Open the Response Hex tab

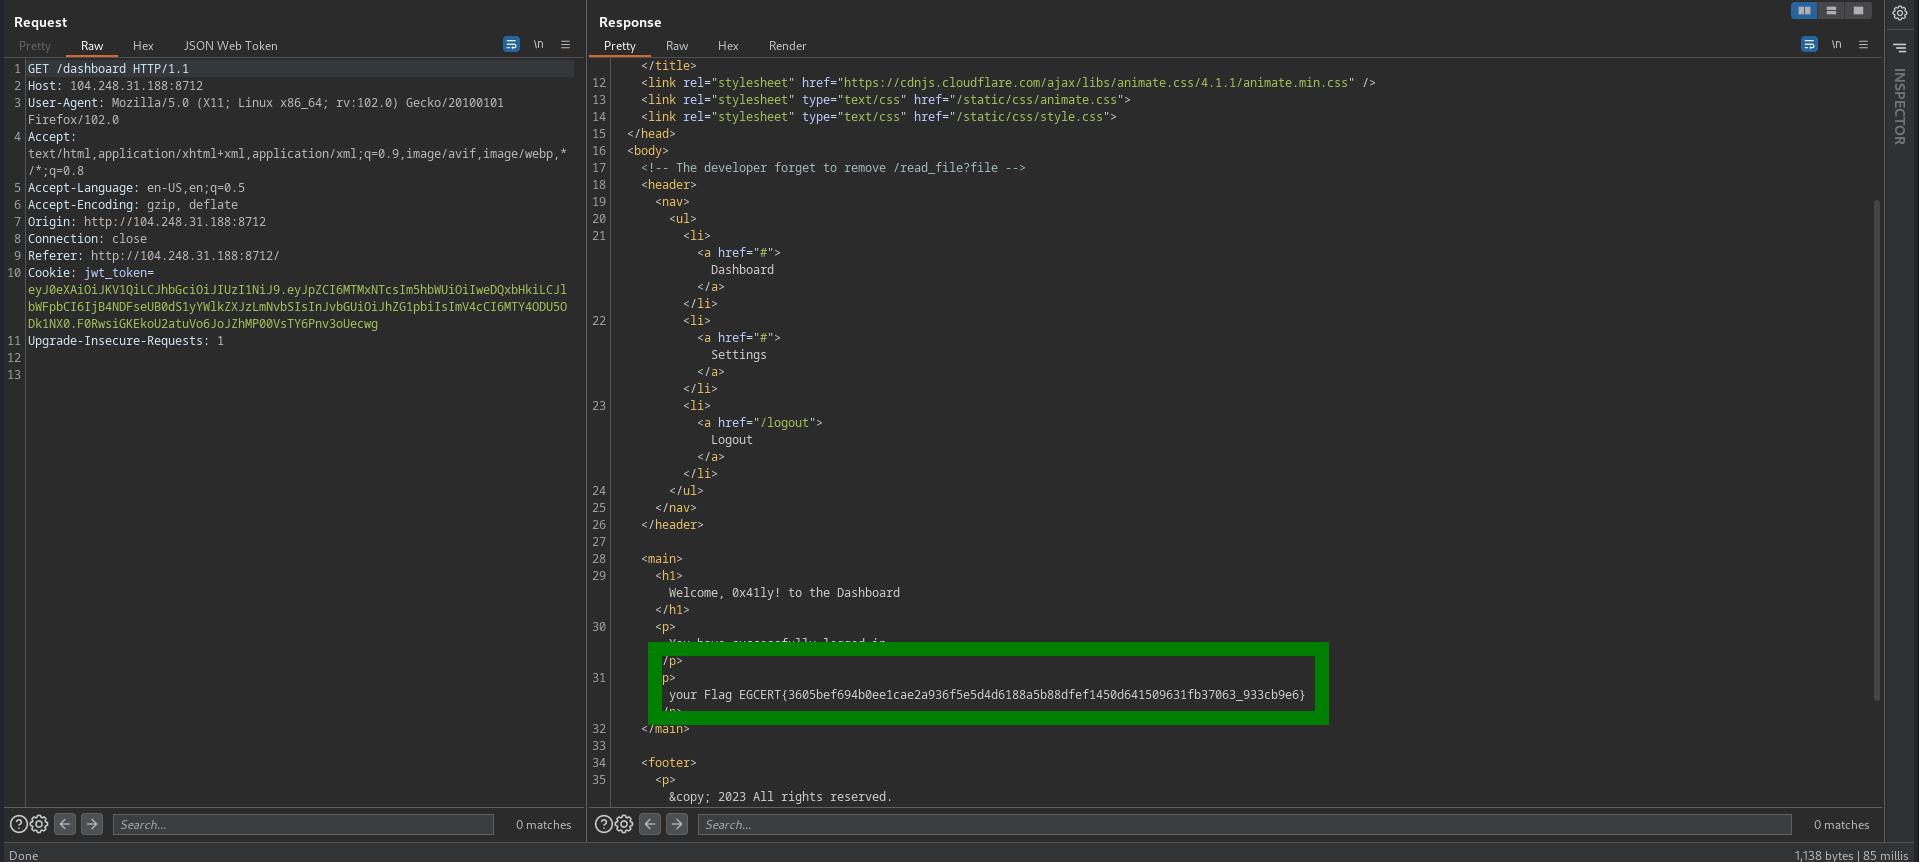[728, 46]
